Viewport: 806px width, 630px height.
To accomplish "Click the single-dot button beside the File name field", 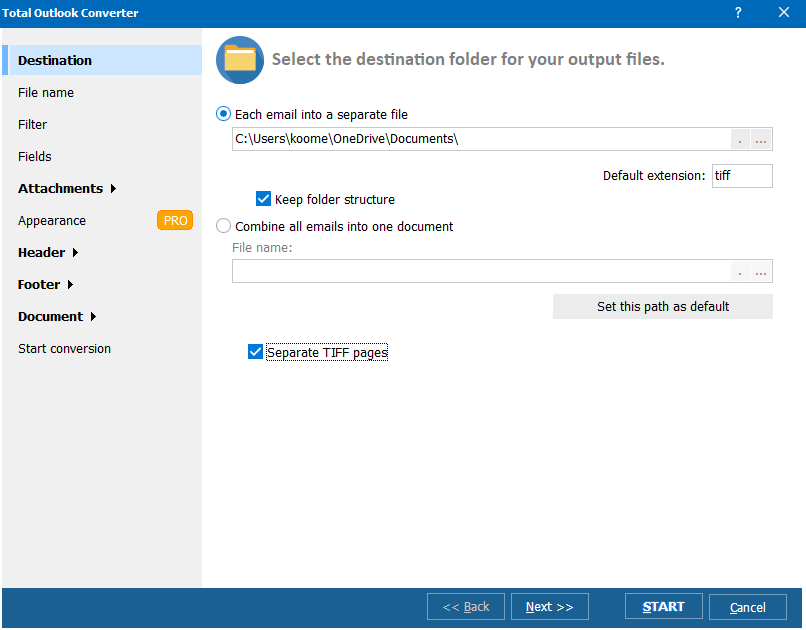I will [x=739, y=271].
